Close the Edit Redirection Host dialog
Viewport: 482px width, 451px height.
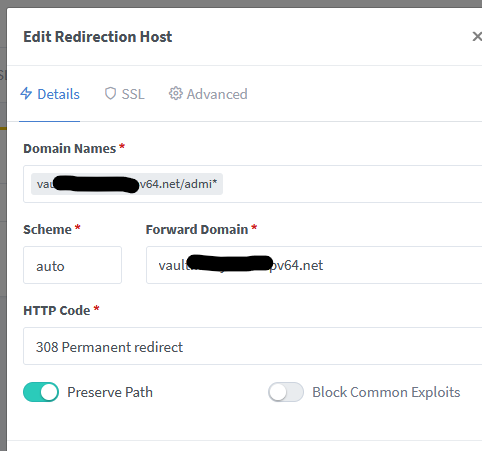point(477,37)
